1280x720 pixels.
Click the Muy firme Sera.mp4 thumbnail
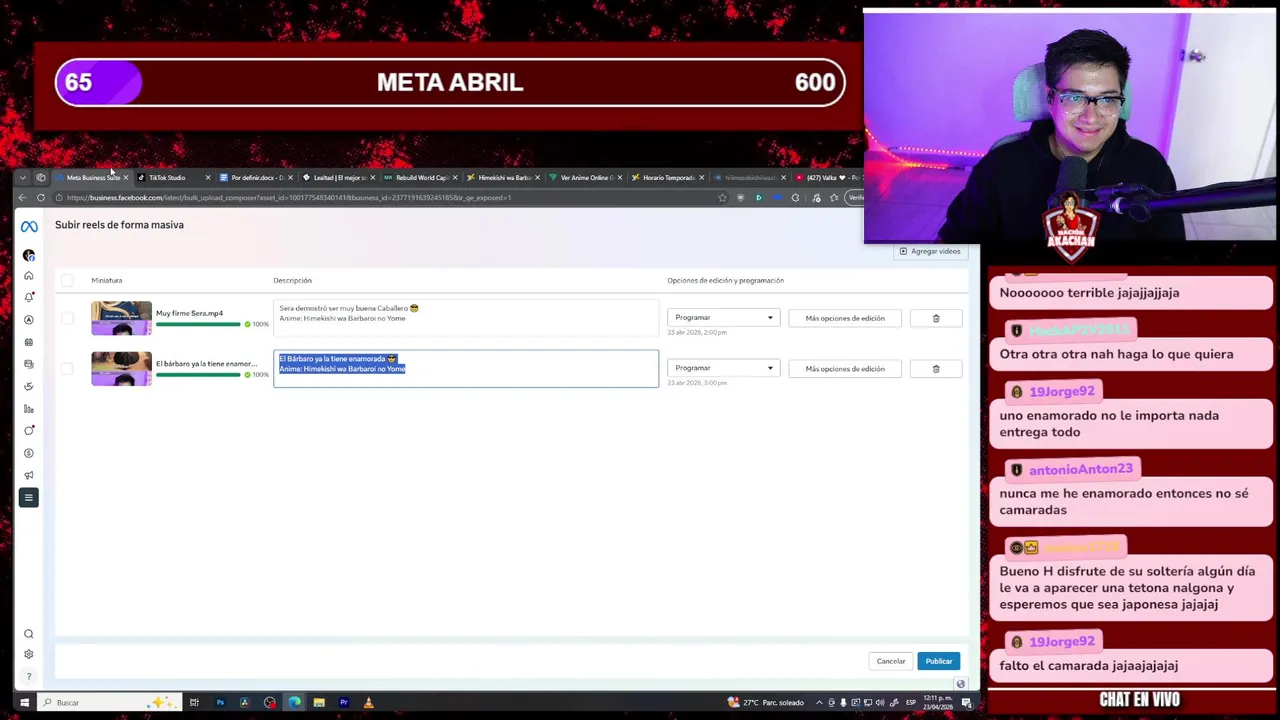click(x=121, y=318)
